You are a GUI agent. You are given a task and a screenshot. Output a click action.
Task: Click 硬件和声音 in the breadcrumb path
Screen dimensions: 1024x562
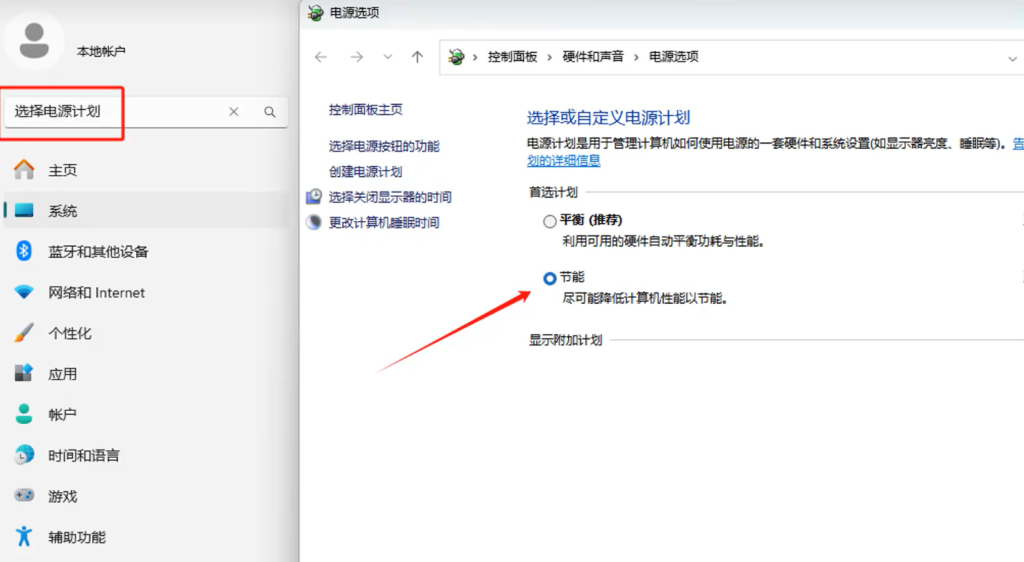(593, 57)
